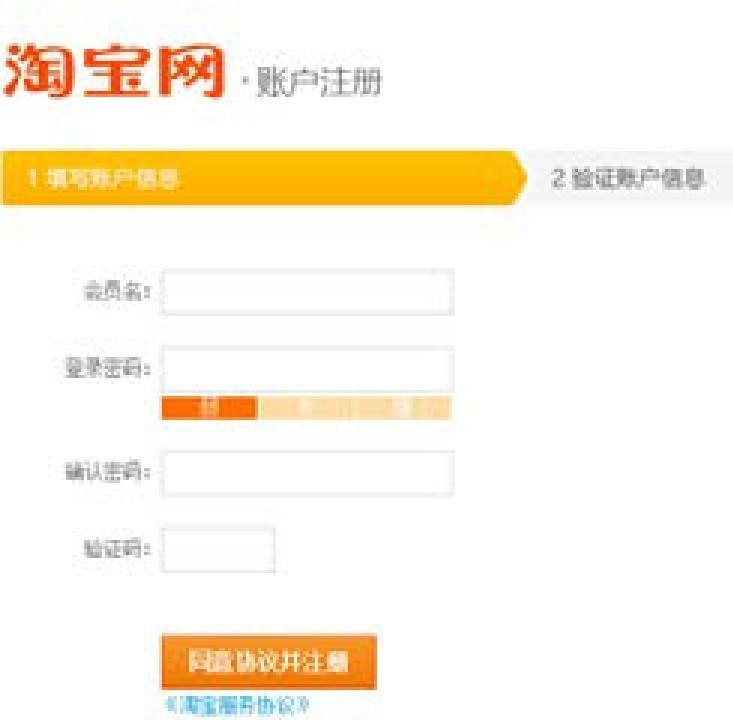The width and height of the screenshot is (733, 720).
Task: Click the 会员名 username input field
Action: tap(307, 292)
